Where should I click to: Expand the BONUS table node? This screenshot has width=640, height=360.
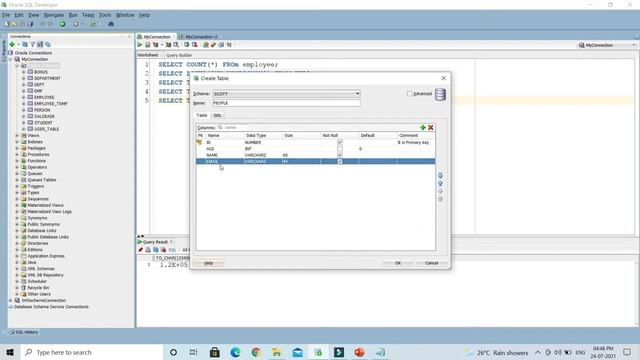tap(24, 72)
